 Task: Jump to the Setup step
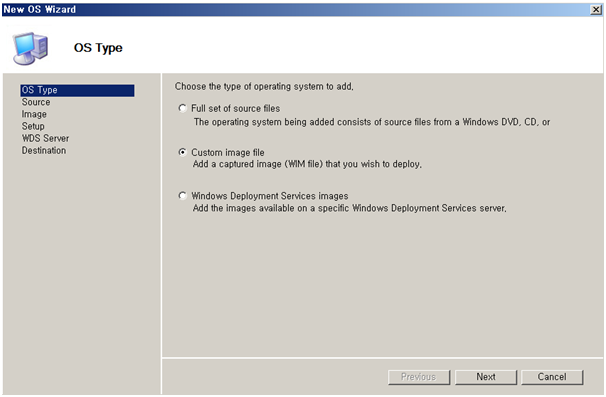[33, 126]
